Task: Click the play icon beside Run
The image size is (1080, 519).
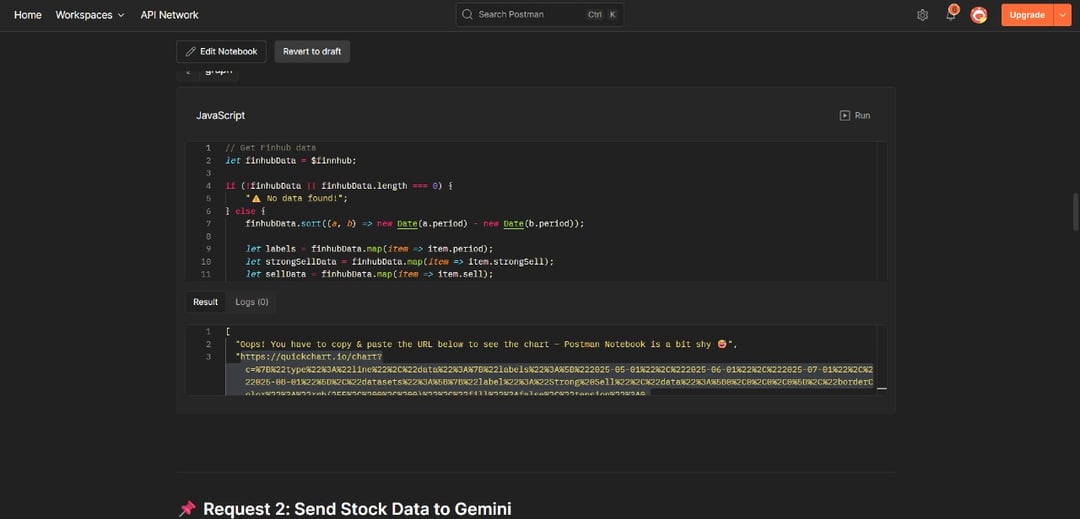Action: click(844, 116)
